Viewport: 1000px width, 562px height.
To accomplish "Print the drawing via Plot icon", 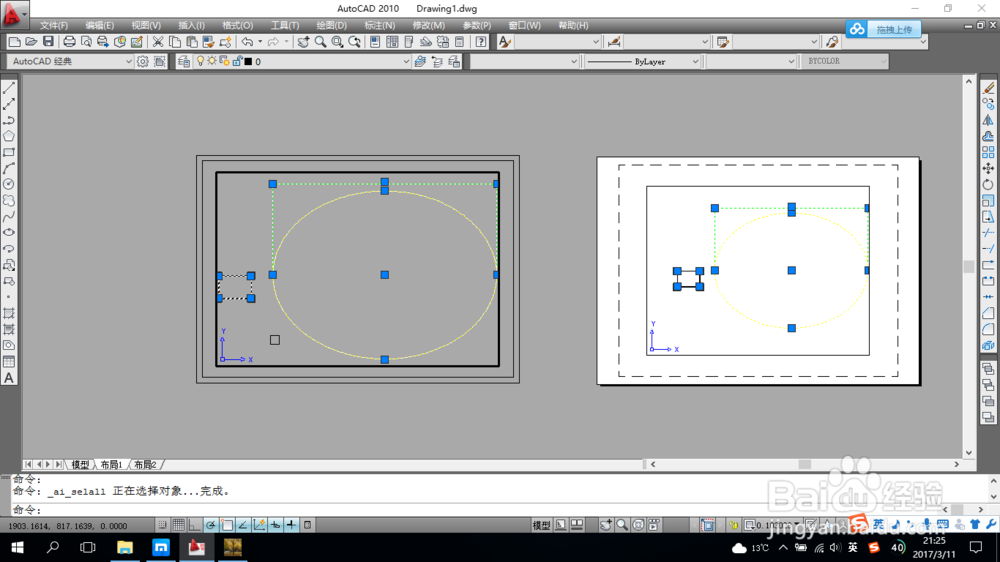I will click(69, 42).
